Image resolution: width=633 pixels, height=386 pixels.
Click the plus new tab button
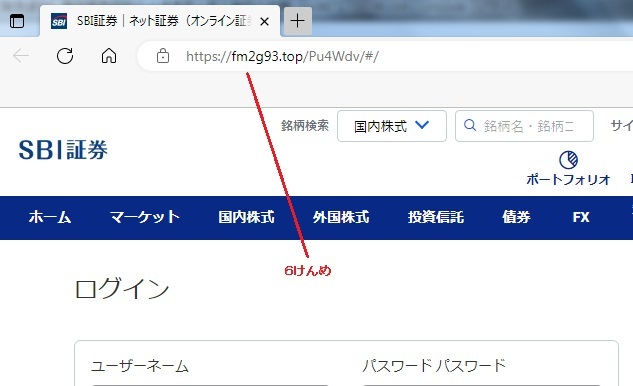coord(298,21)
